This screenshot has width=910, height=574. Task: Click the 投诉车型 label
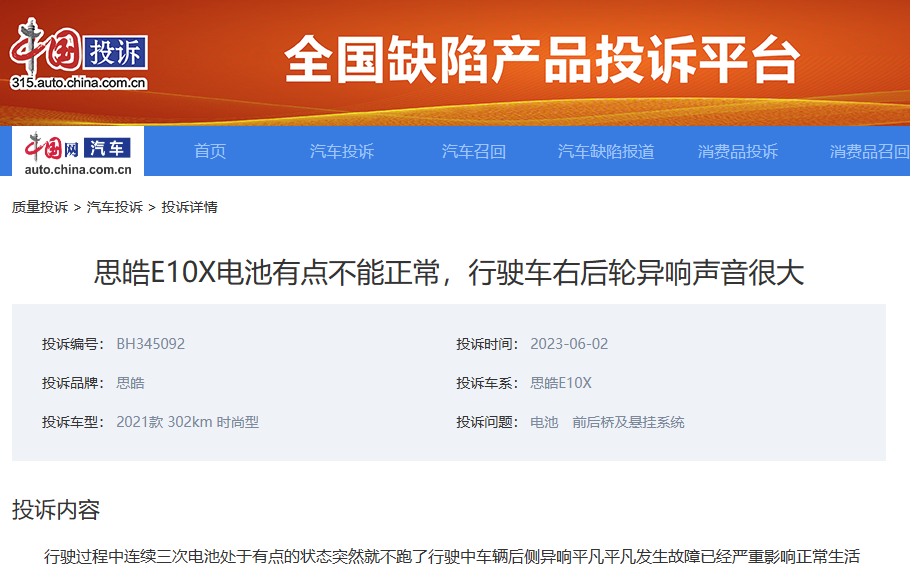coord(73,422)
